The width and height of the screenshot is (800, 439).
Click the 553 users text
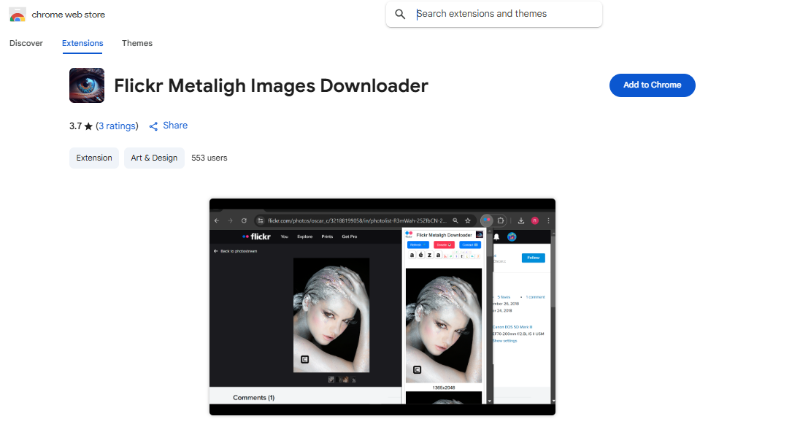(x=209, y=158)
